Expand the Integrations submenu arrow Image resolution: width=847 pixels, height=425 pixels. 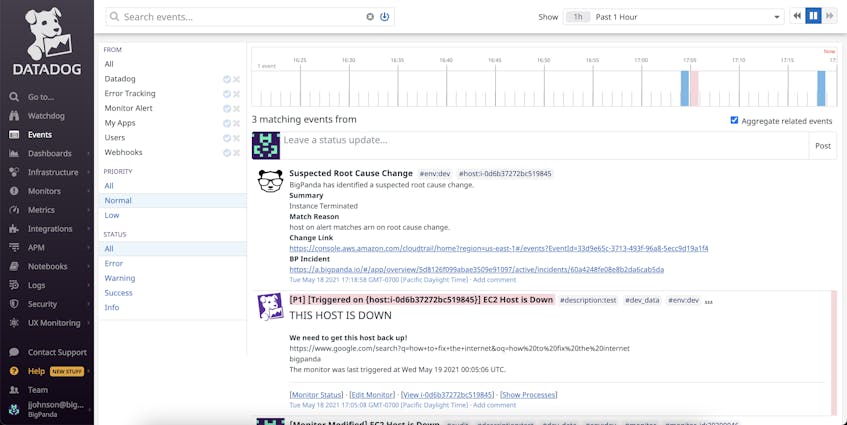[89, 229]
